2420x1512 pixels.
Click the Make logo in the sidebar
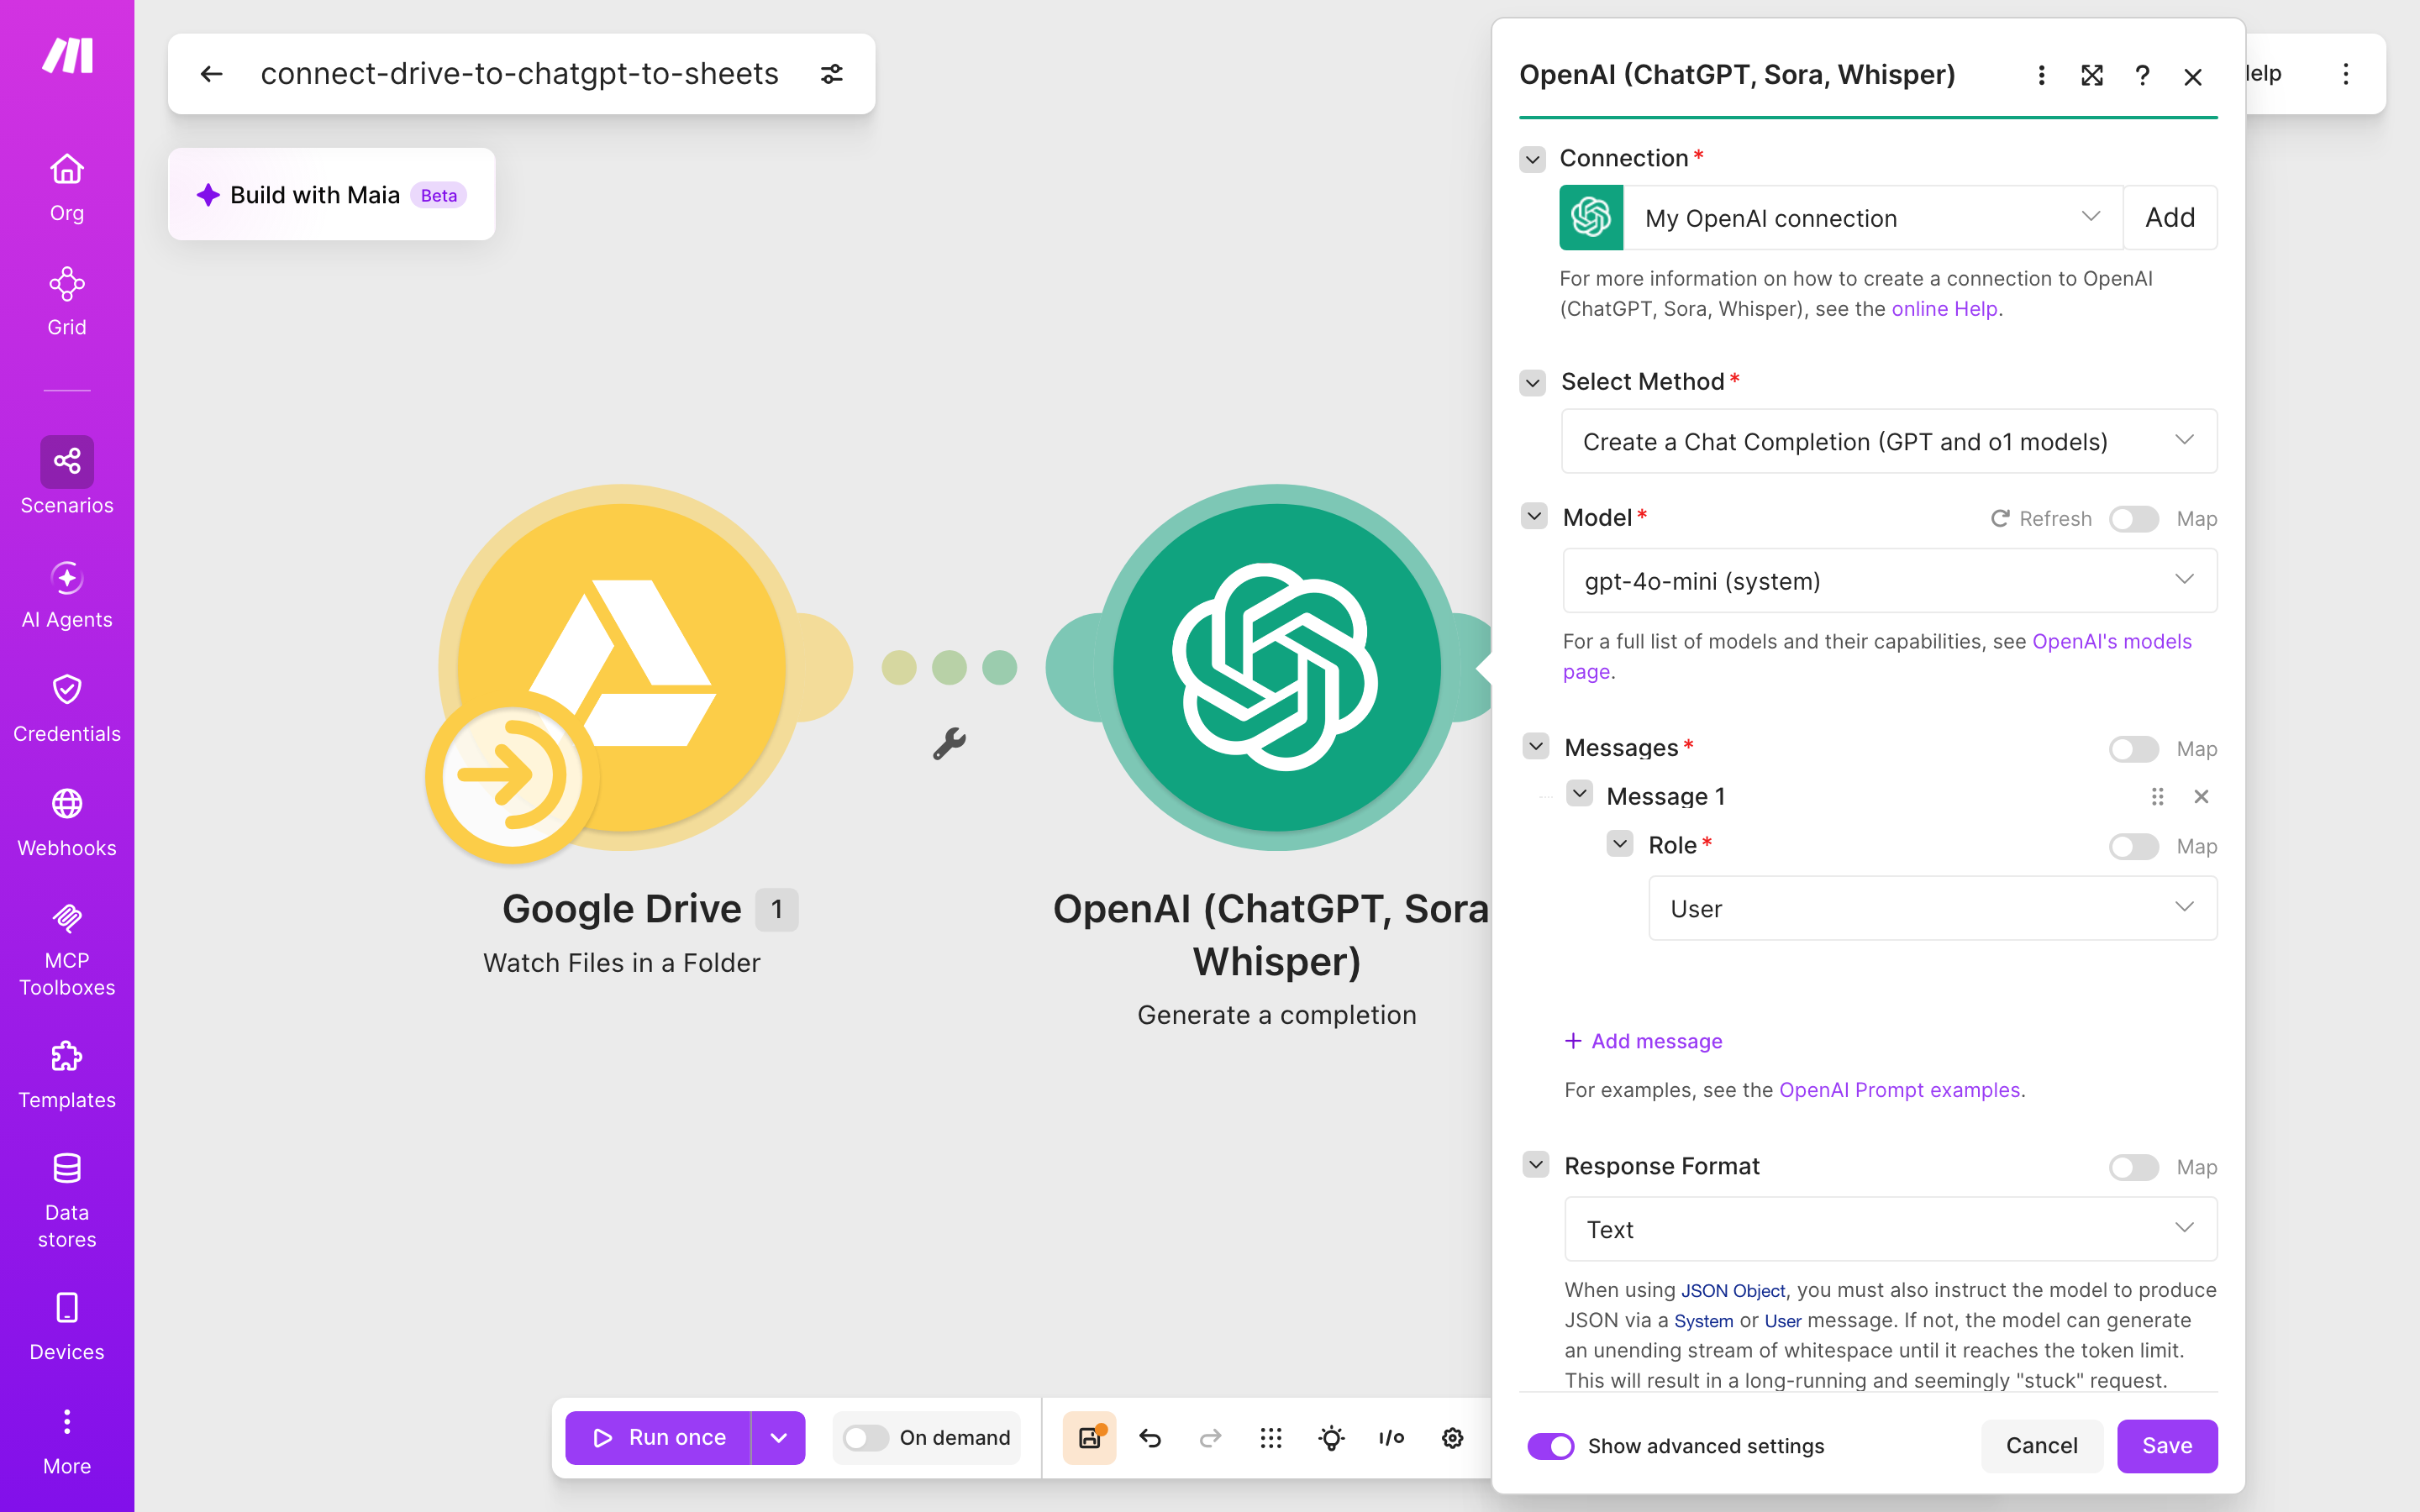point(67,55)
